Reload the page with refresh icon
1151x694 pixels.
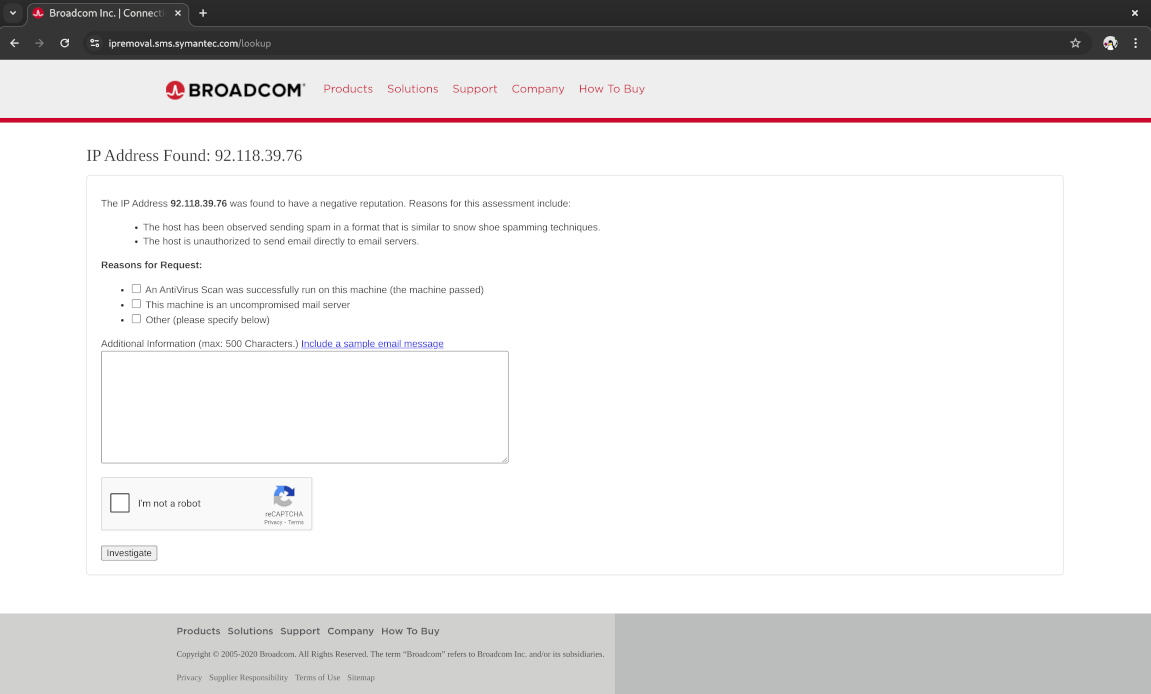click(x=65, y=43)
